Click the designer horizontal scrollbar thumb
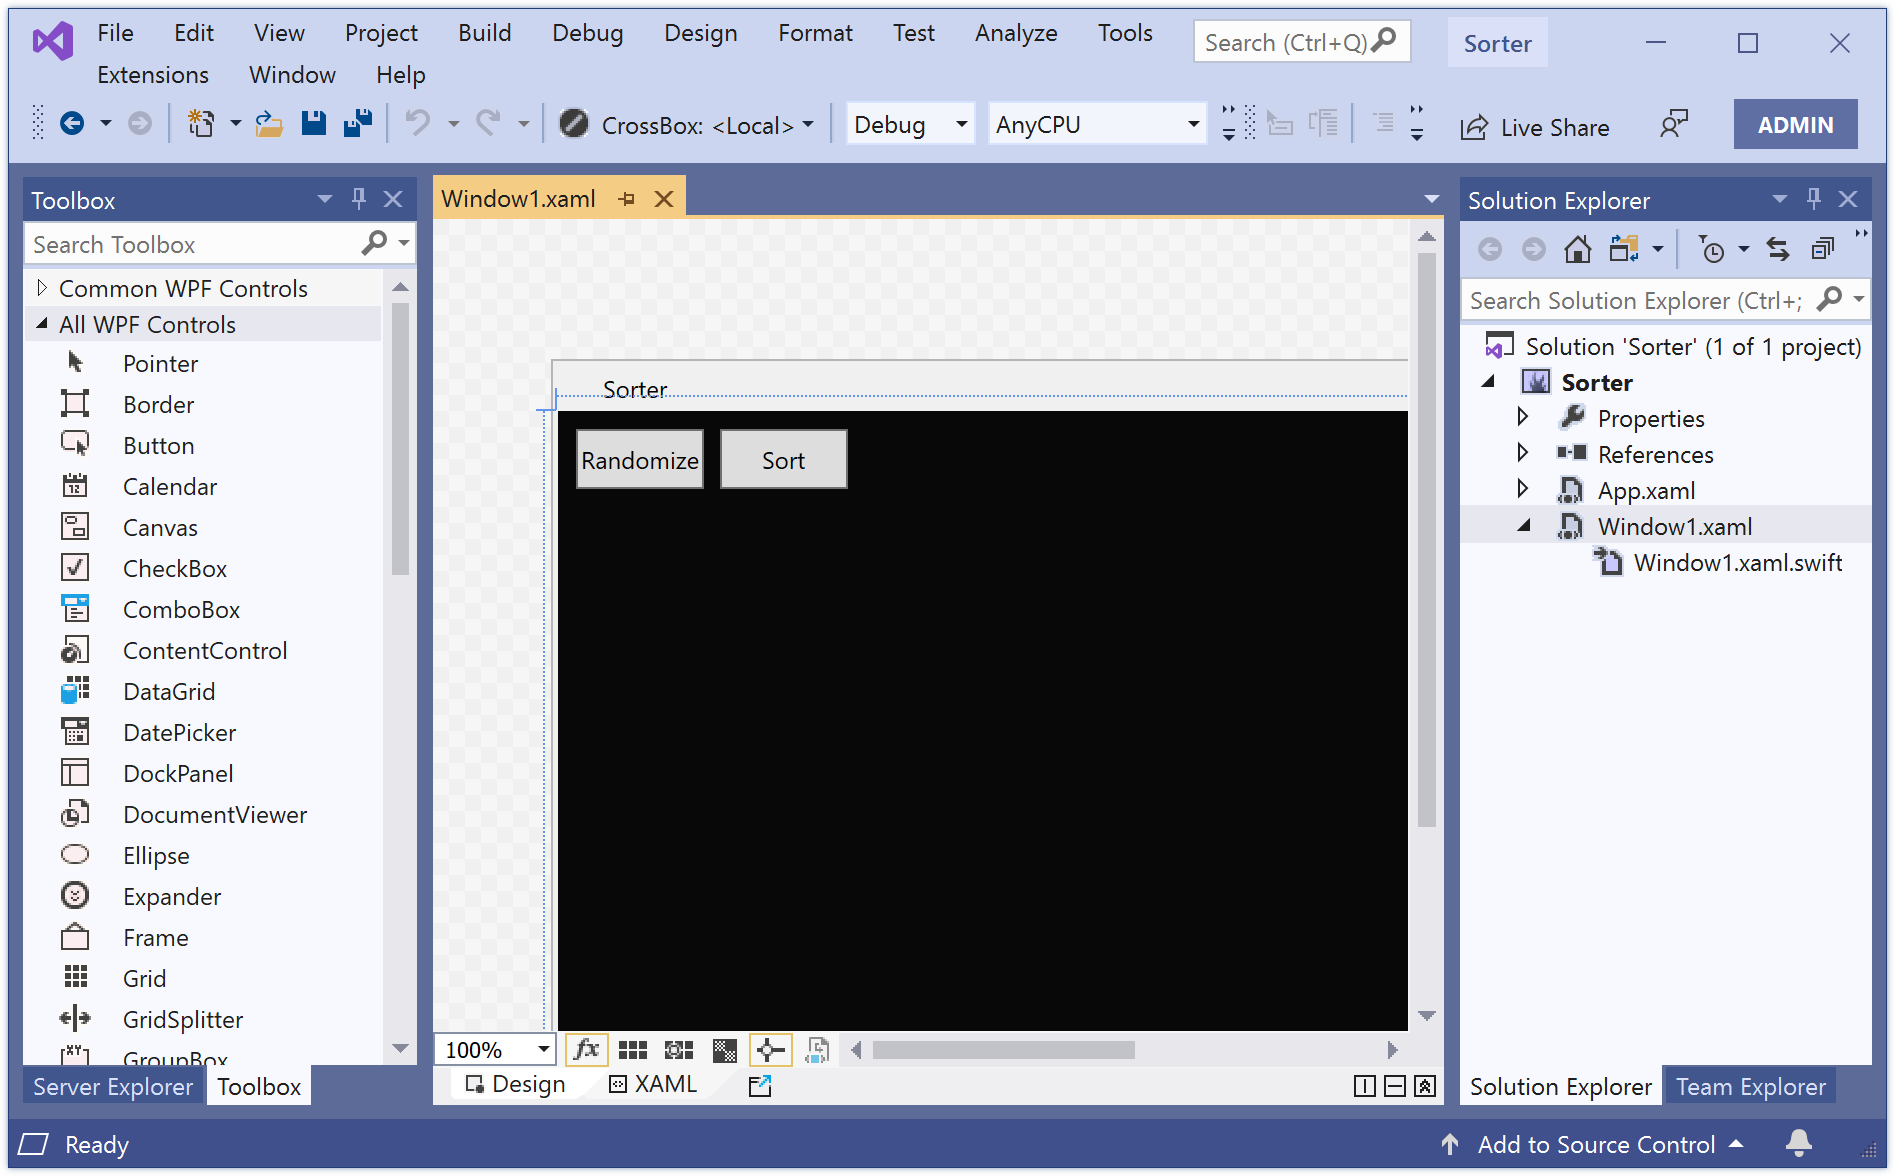The image size is (1895, 1176). point(1004,1050)
